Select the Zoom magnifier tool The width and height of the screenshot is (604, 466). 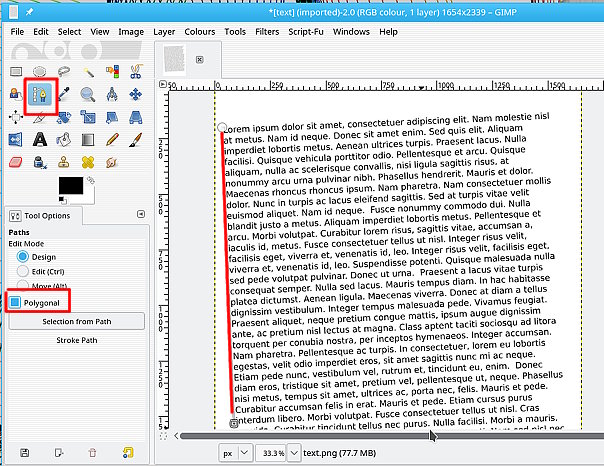88,94
